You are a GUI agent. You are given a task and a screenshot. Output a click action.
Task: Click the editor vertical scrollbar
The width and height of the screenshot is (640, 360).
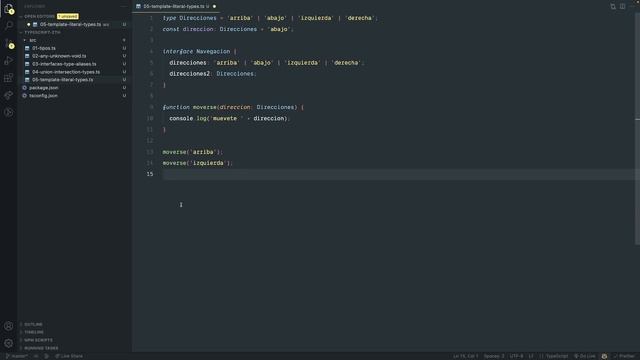(x=637, y=129)
